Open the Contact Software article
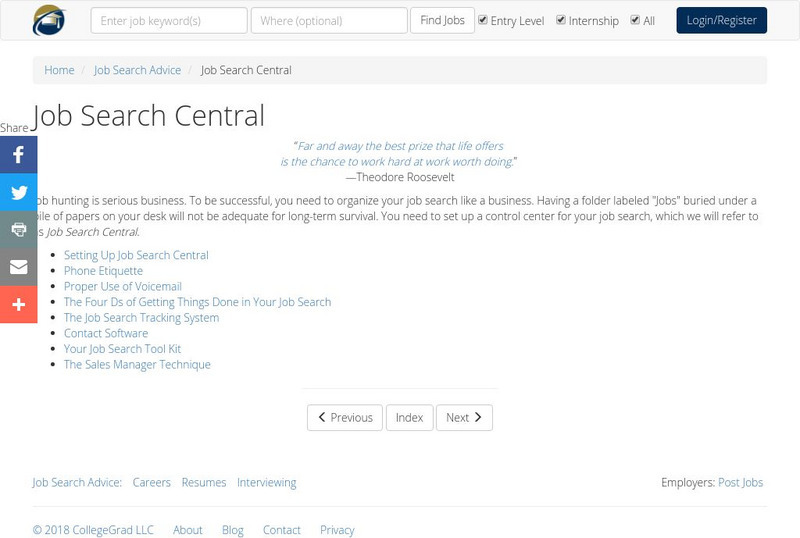Screen dimensions: 800x538 click(x=106, y=333)
